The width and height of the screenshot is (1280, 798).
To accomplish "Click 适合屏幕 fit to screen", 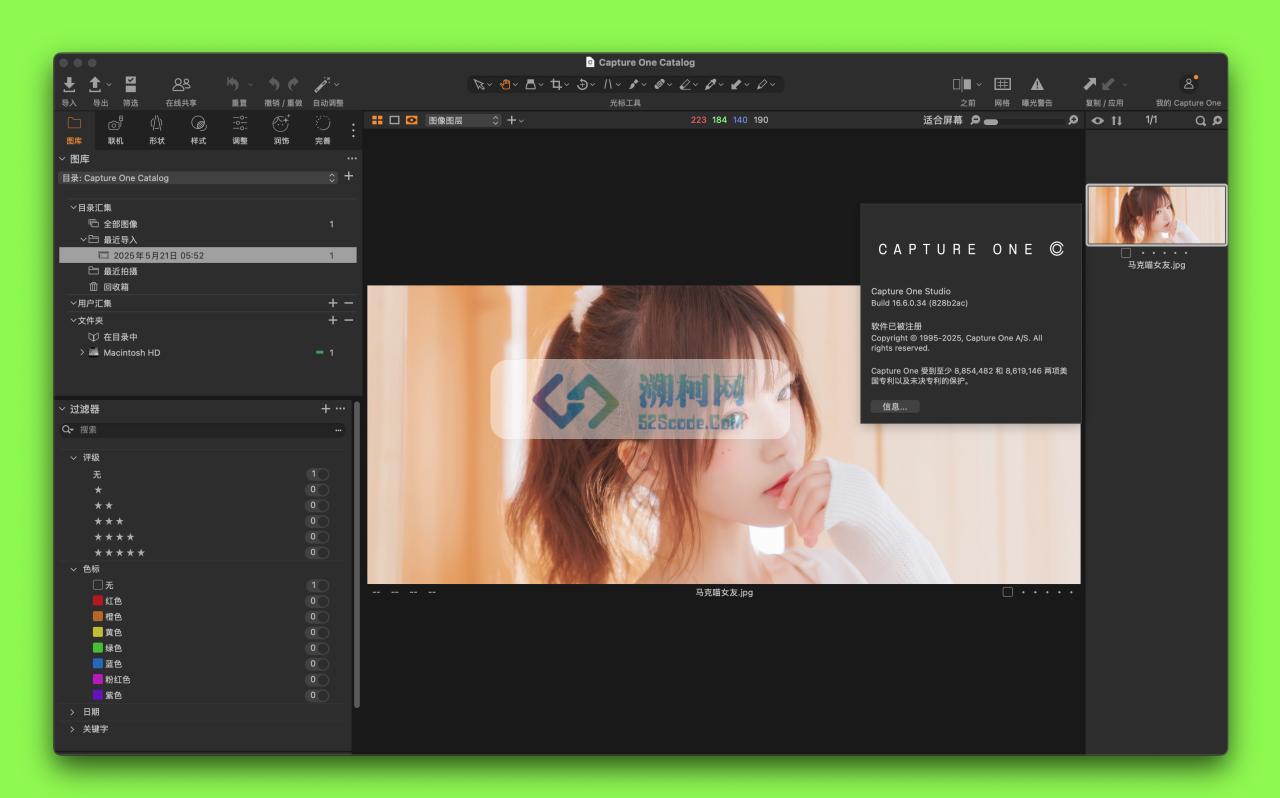I will [942, 120].
